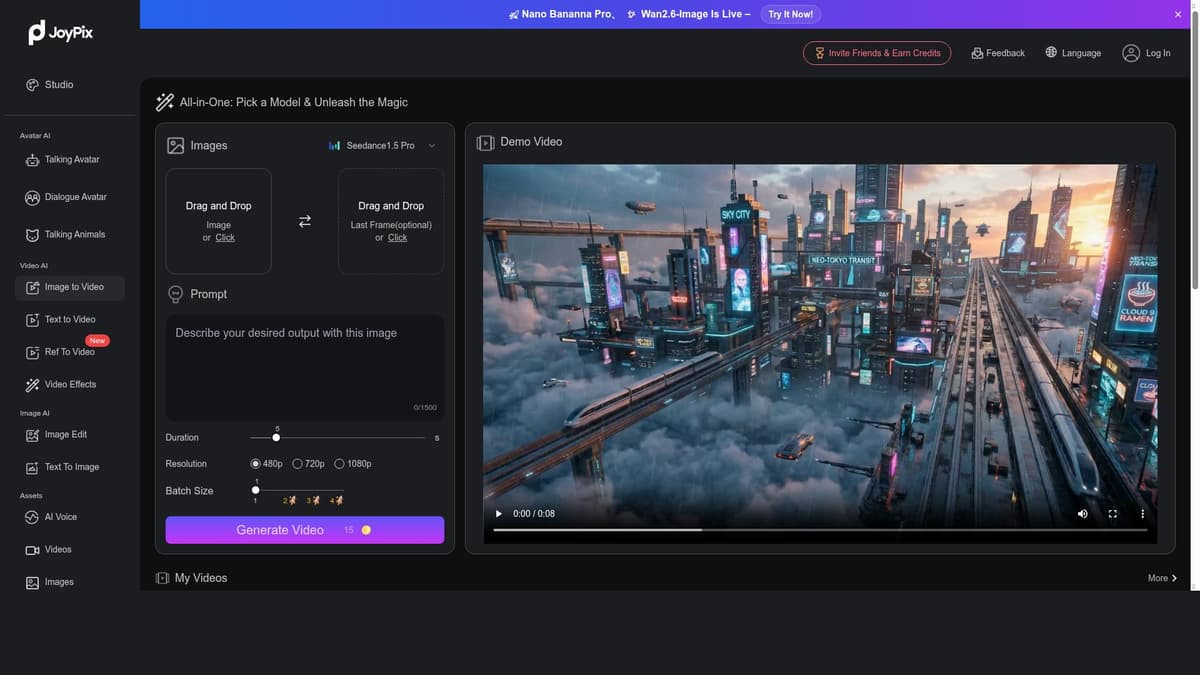Viewport: 1200px width, 675px height.
Task: Click into the Prompt description text area
Action: coord(305,368)
